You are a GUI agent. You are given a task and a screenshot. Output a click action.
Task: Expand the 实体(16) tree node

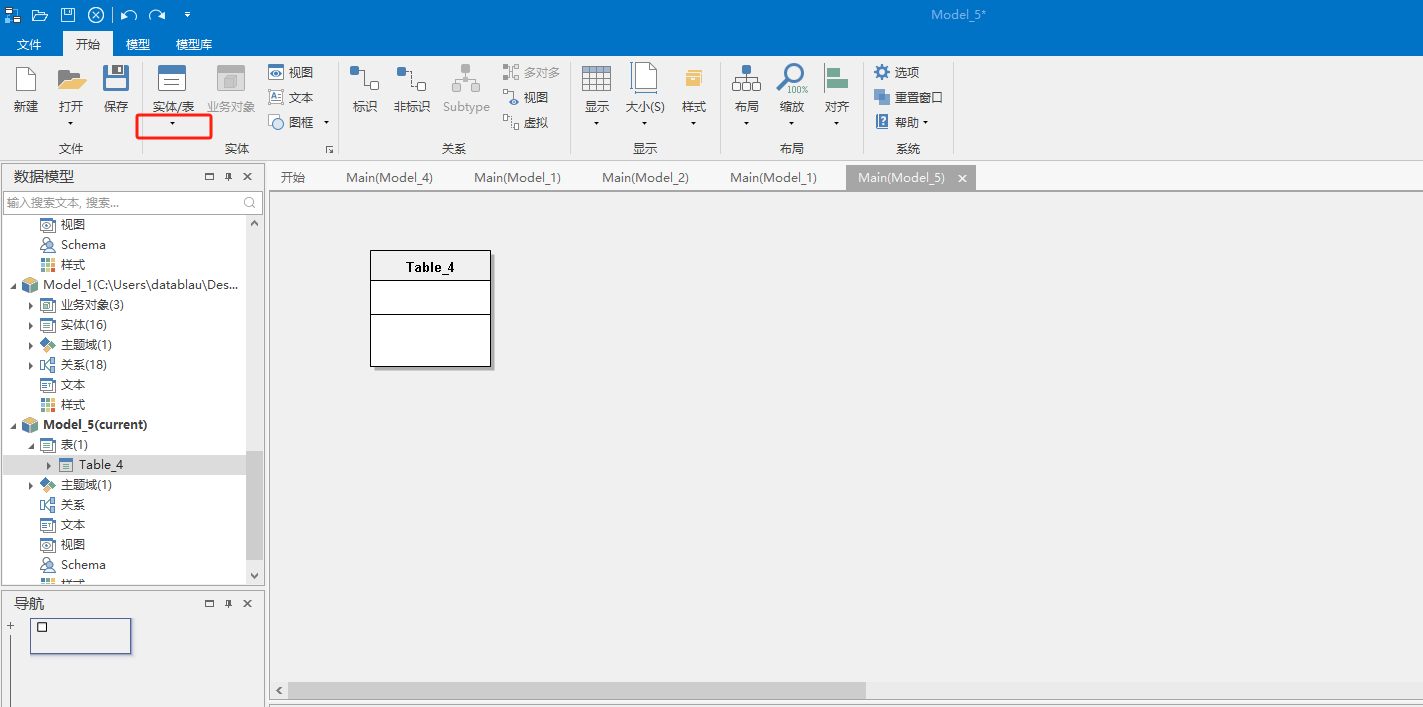[30, 325]
